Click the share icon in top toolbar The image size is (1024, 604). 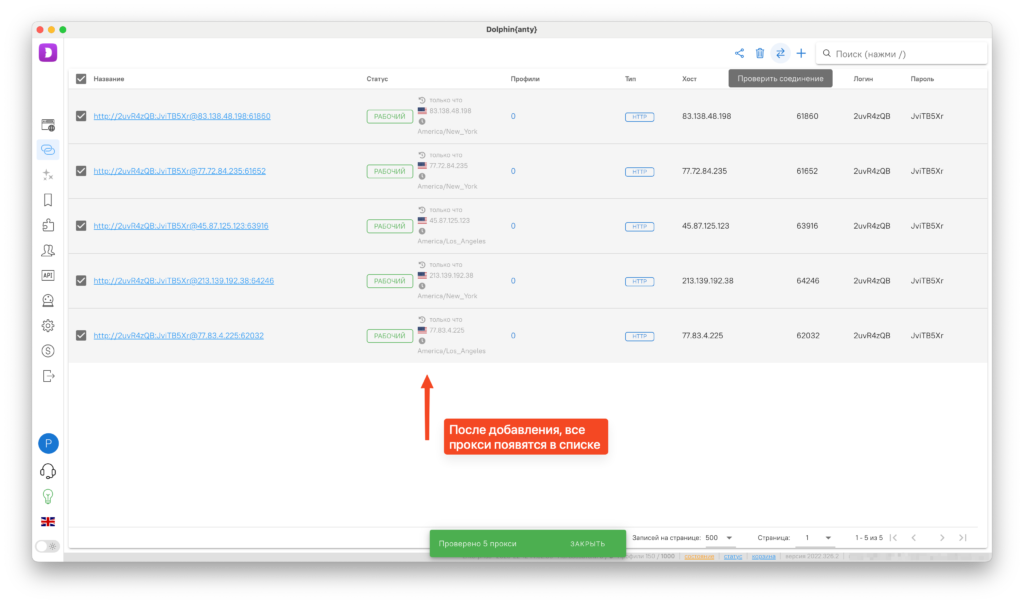coord(739,53)
